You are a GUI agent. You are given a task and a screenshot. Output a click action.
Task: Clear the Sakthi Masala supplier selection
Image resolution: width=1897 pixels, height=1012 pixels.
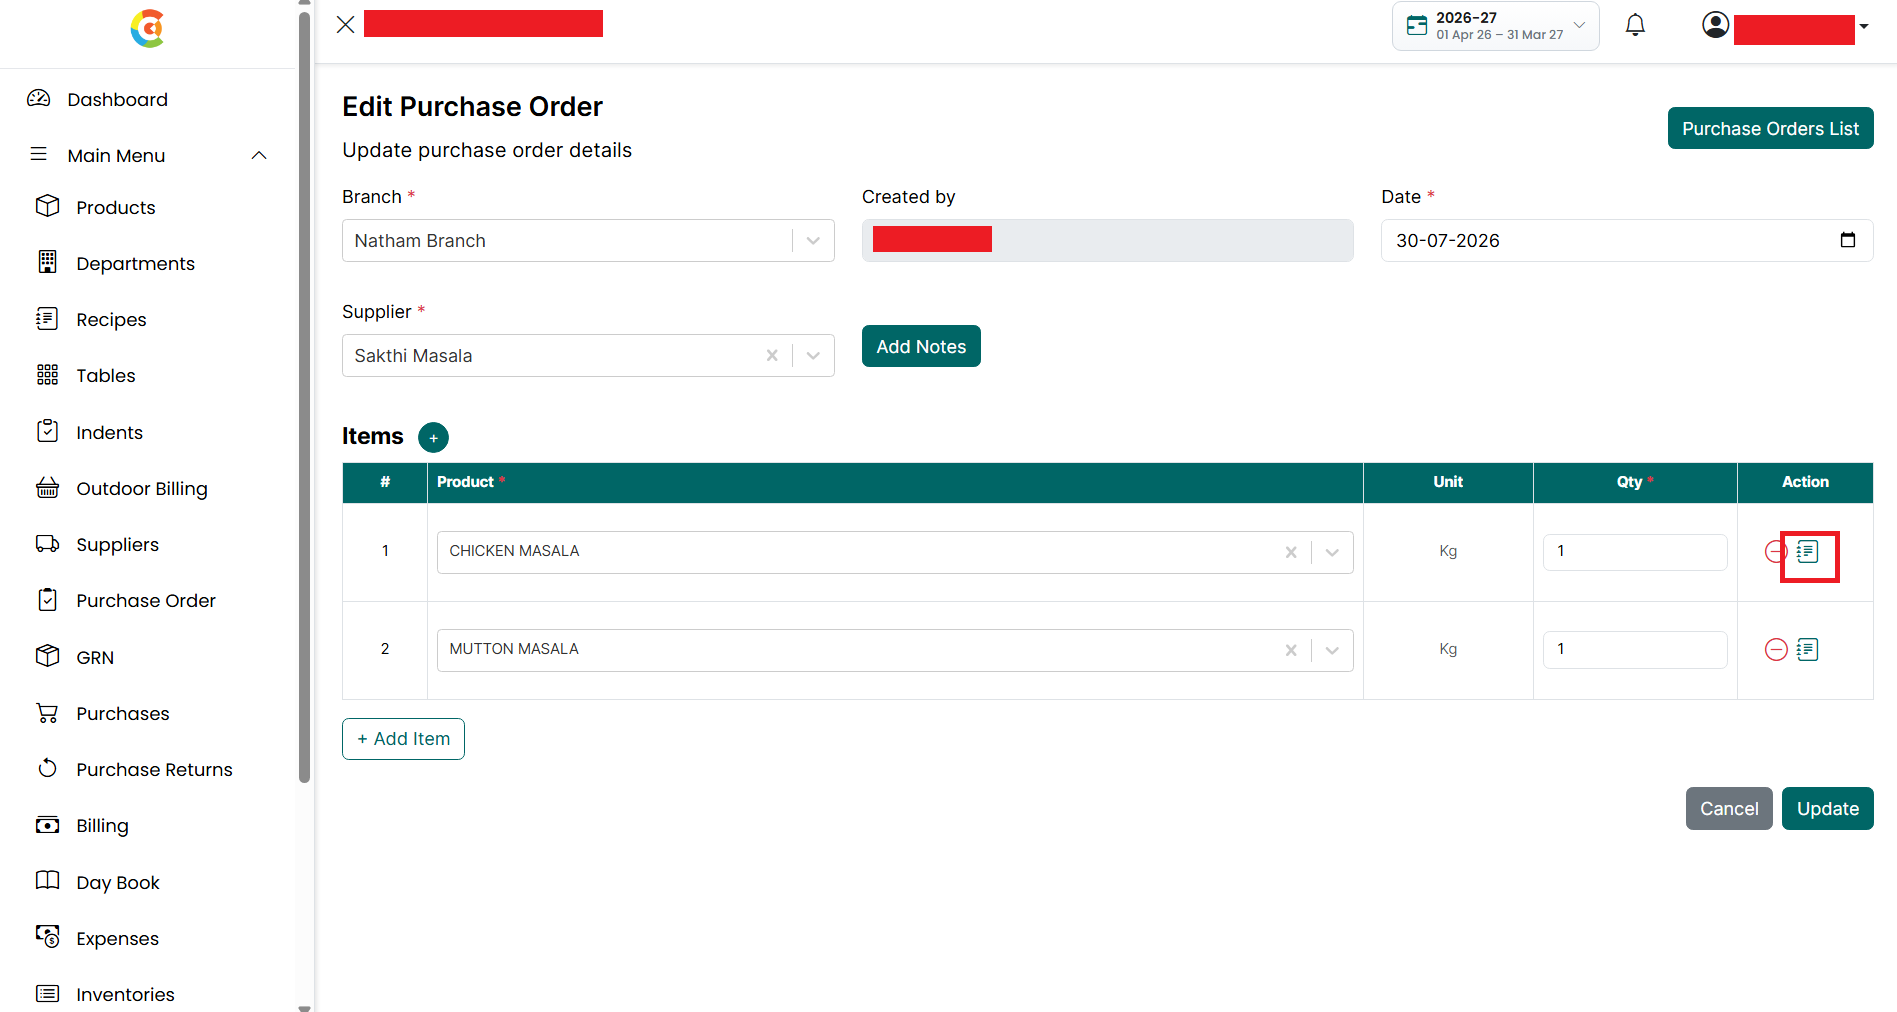(x=772, y=355)
